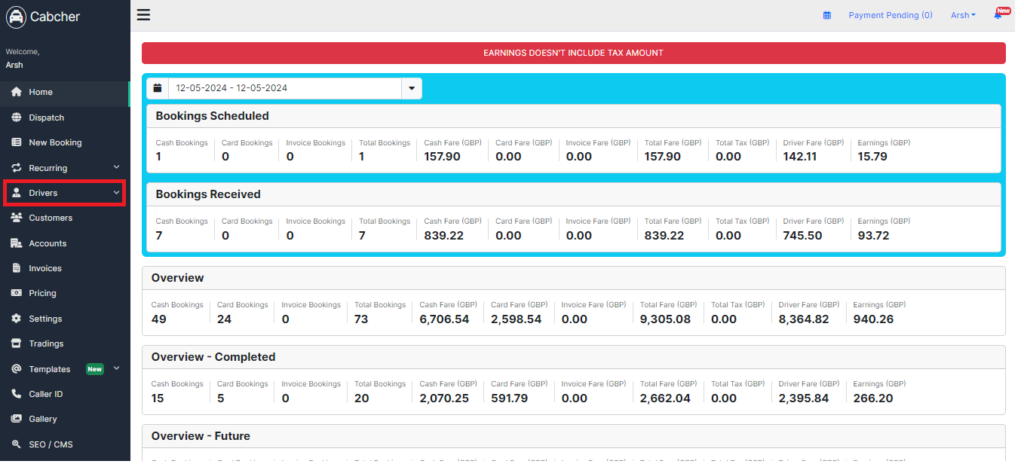Click the date range input 12-05-2024 - 12-05-2024
1024x464 pixels.
tap(285, 88)
